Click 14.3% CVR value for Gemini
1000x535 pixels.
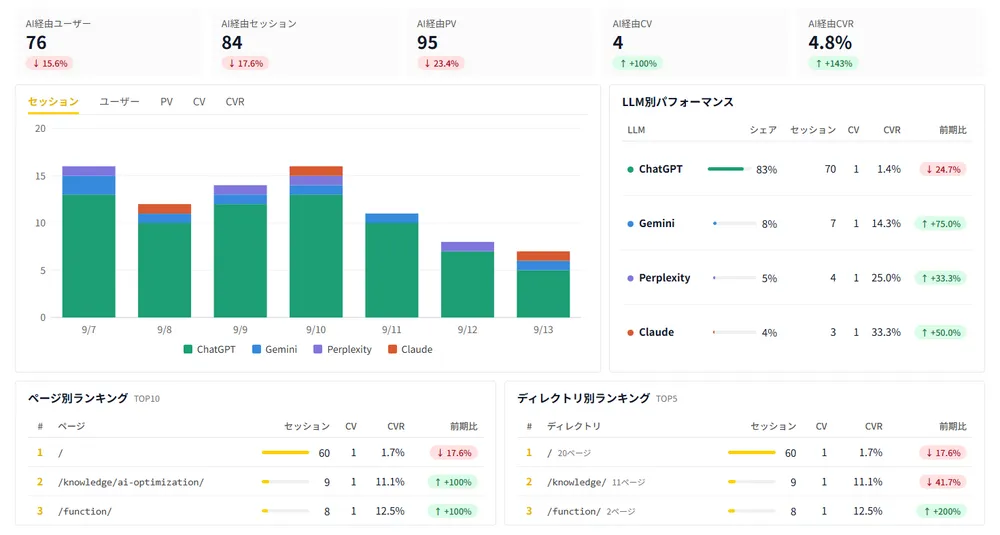point(886,223)
